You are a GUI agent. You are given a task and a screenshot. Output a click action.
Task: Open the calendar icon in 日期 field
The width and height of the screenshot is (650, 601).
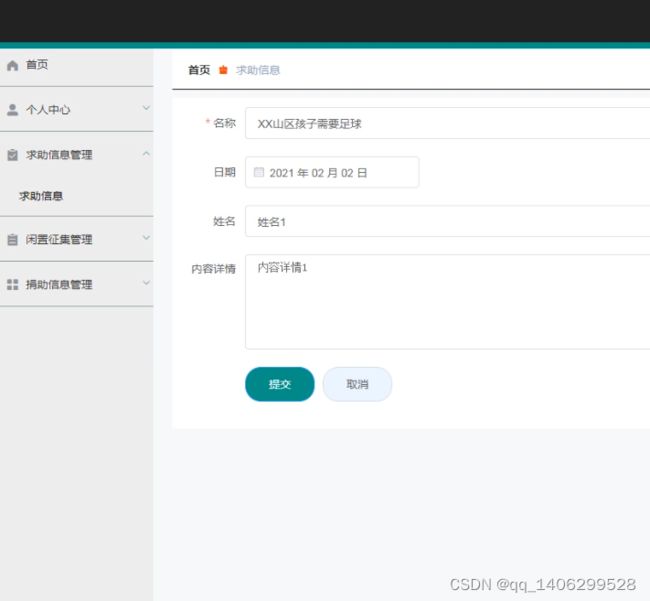coord(259,172)
